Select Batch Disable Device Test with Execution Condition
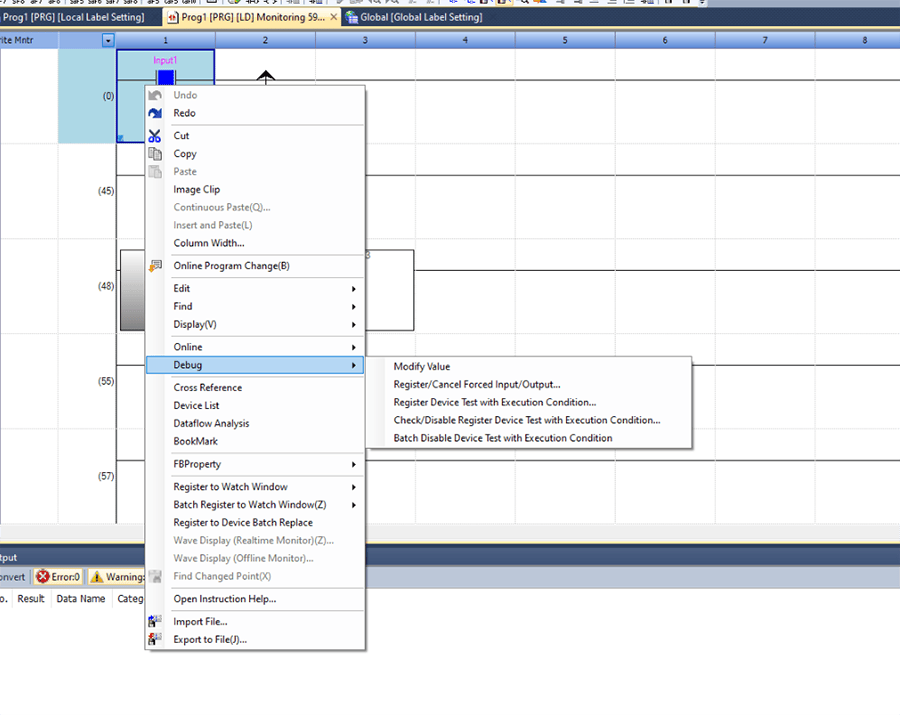Image resolution: width=900 pixels, height=715 pixels. (529, 438)
